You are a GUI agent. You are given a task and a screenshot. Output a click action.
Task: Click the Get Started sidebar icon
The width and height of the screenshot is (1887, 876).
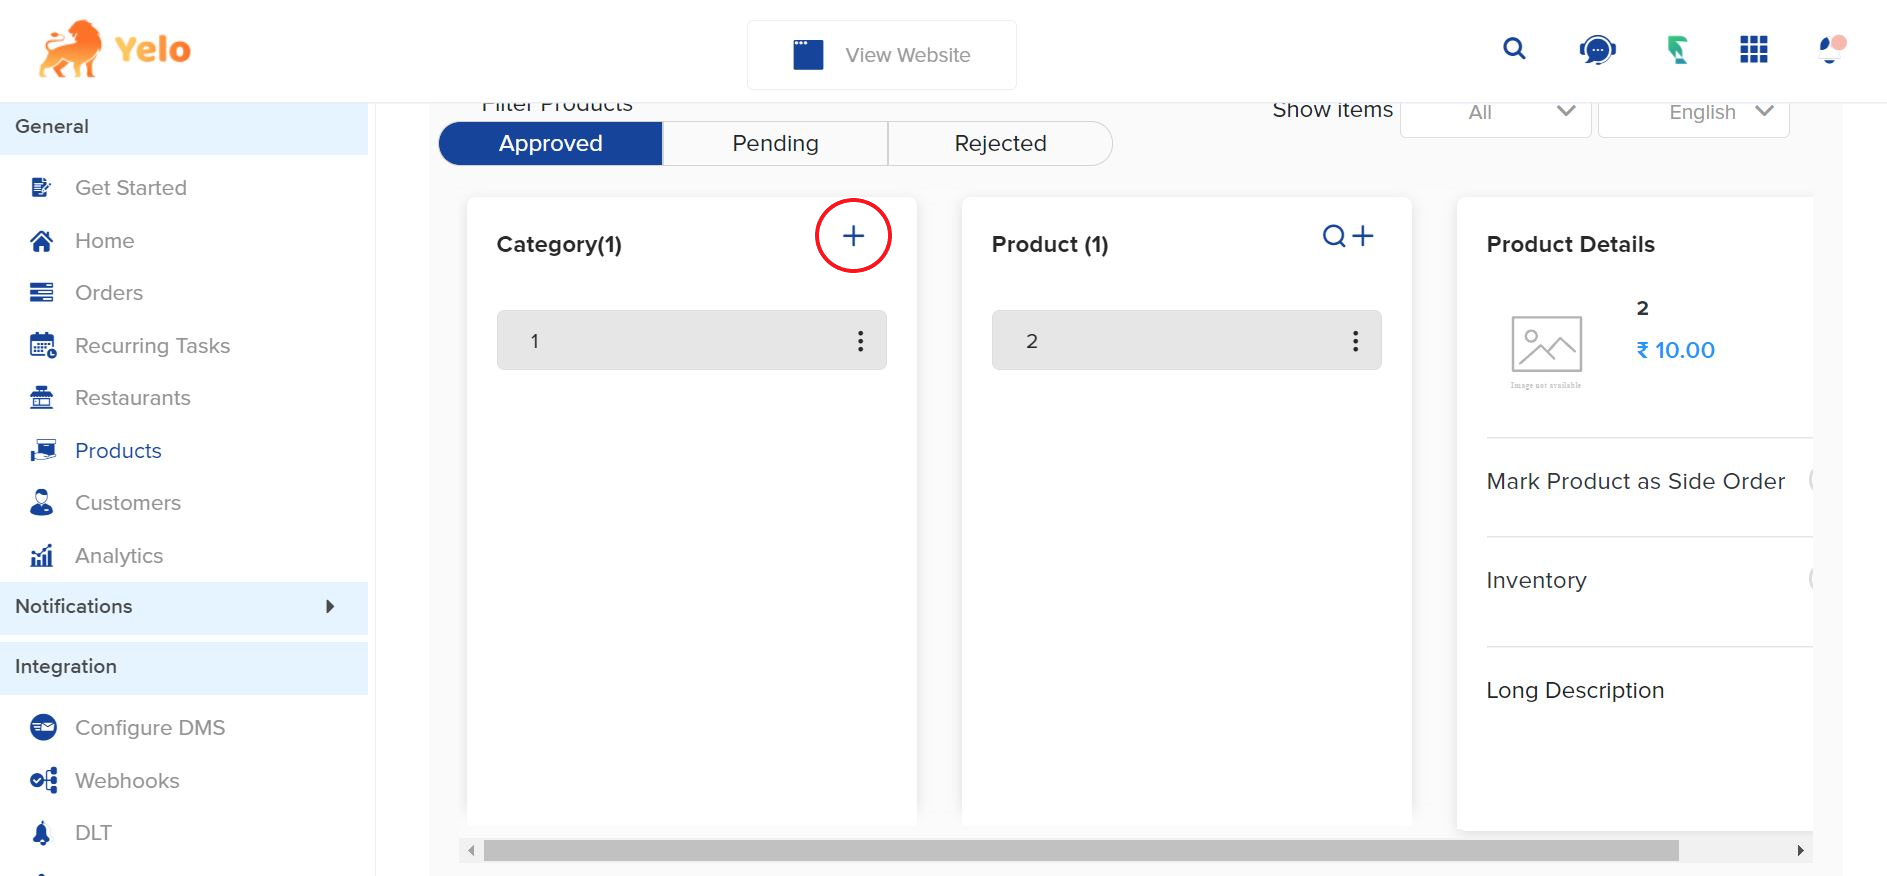(x=41, y=187)
